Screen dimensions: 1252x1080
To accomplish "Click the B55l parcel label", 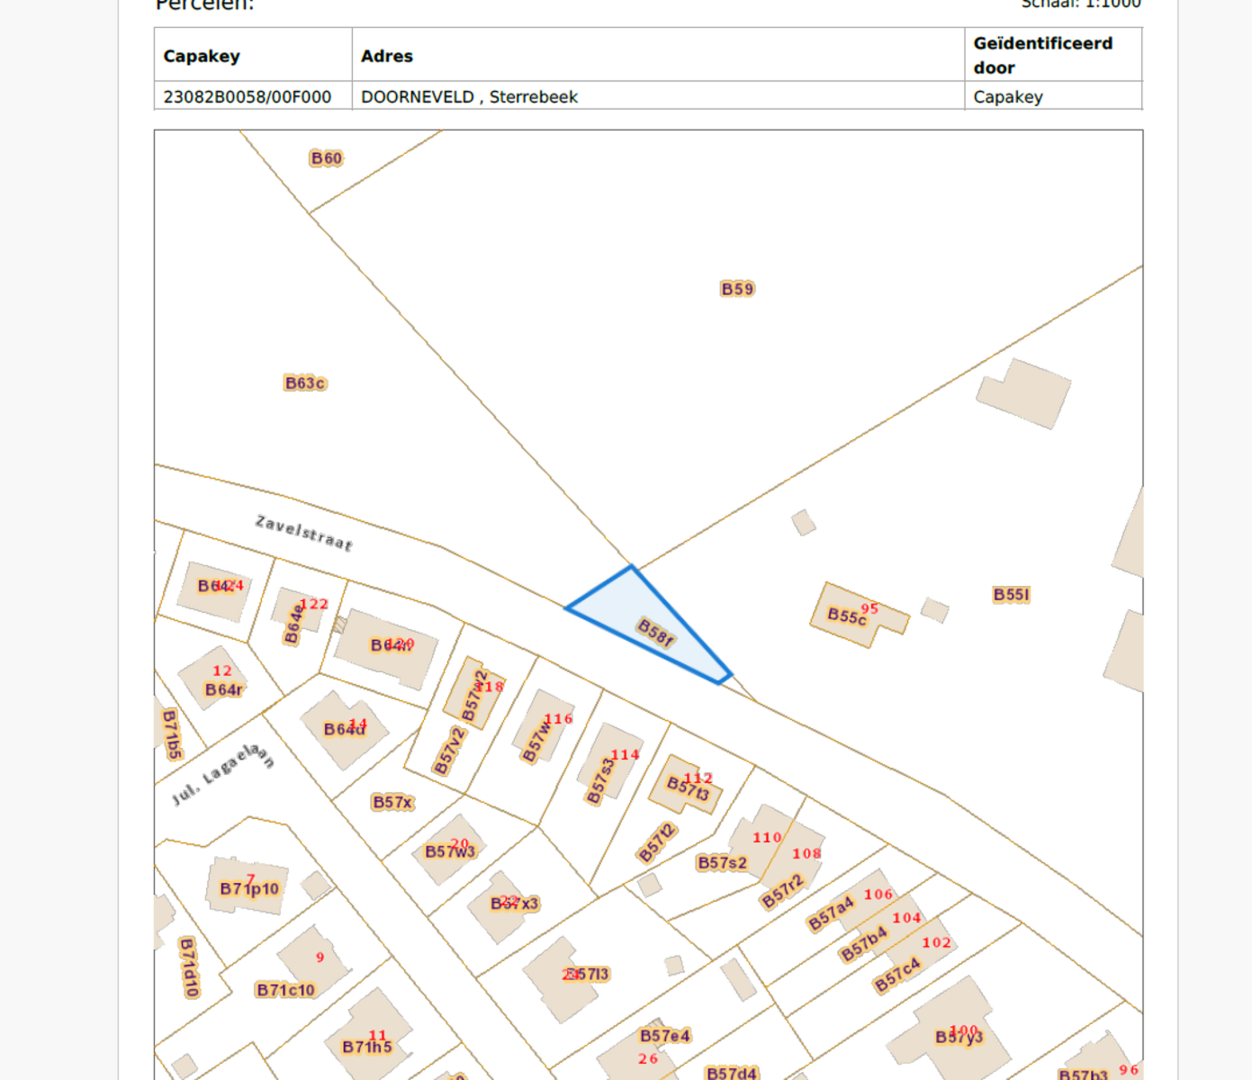I will [1011, 595].
